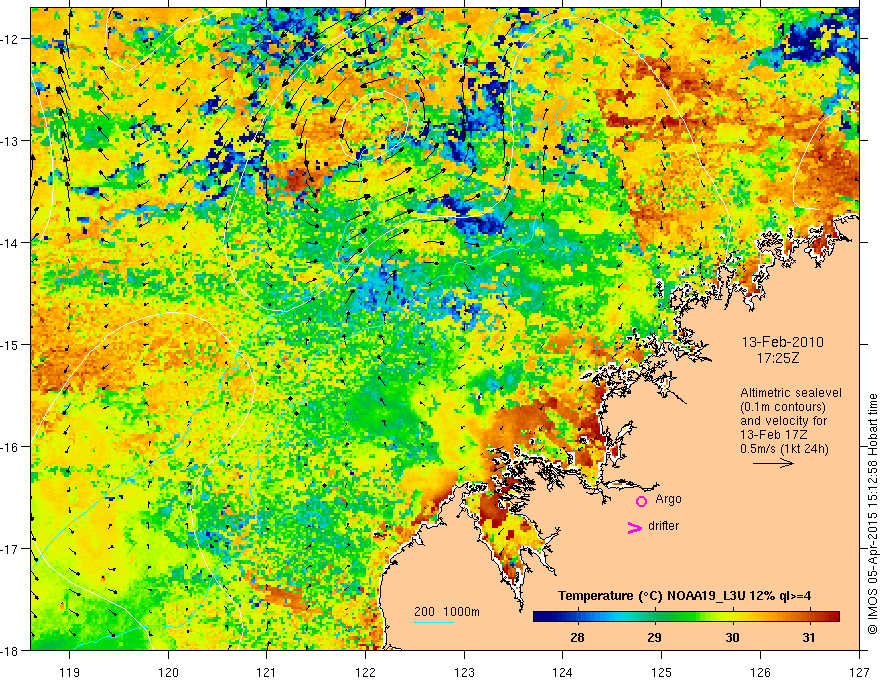The height and width of the screenshot is (680, 880).
Task: Click the 31 value under the colorbar
Action: pyautogui.click(x=809, y=637)
